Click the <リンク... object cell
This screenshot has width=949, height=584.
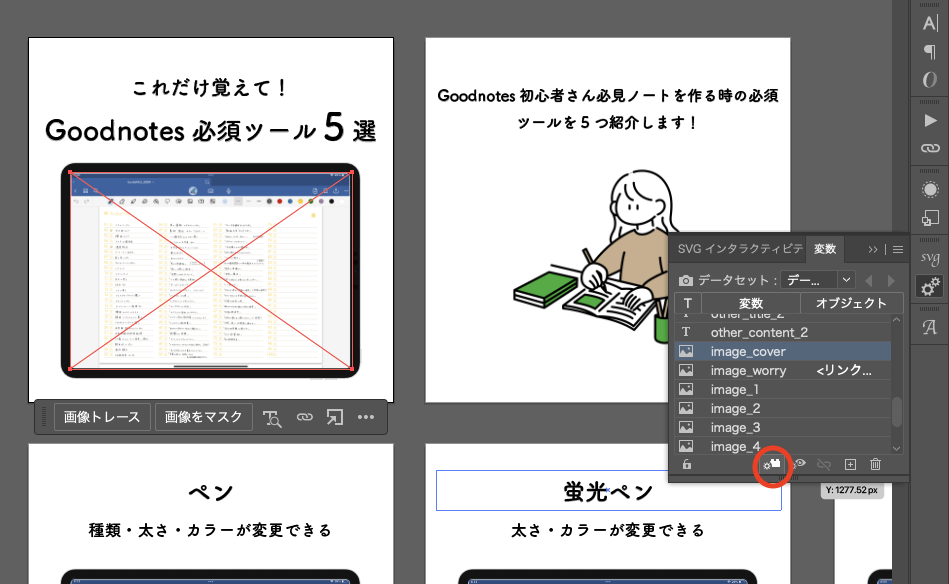pos(844,370)
